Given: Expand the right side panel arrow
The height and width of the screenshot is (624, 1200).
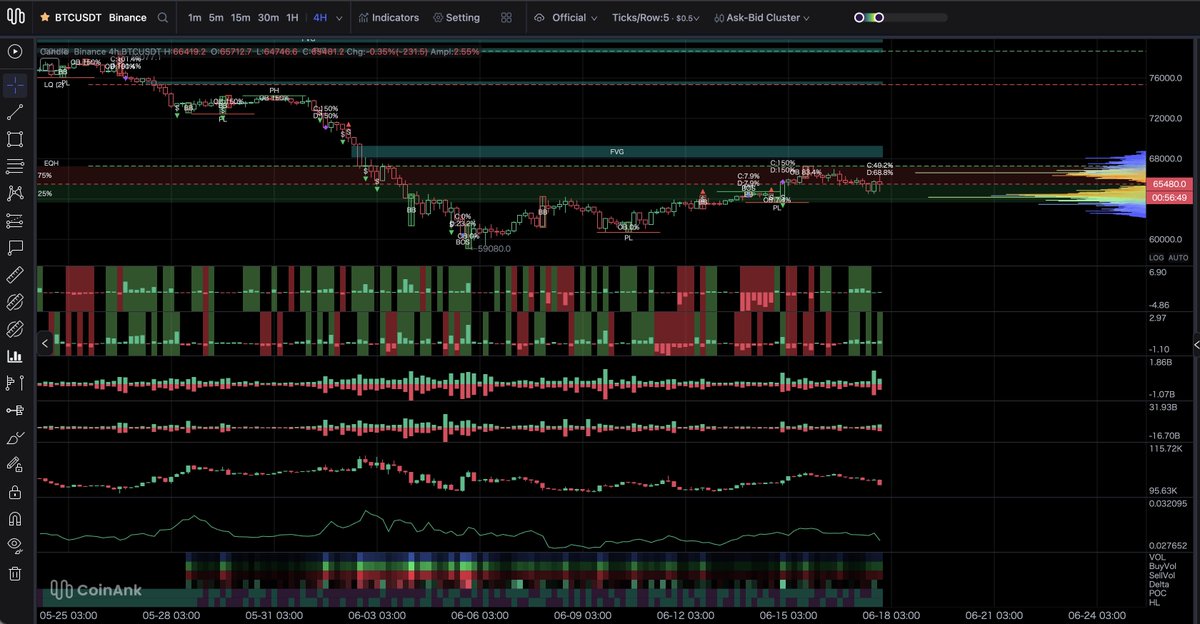Looking at the screenshot, I should 1196,343.
